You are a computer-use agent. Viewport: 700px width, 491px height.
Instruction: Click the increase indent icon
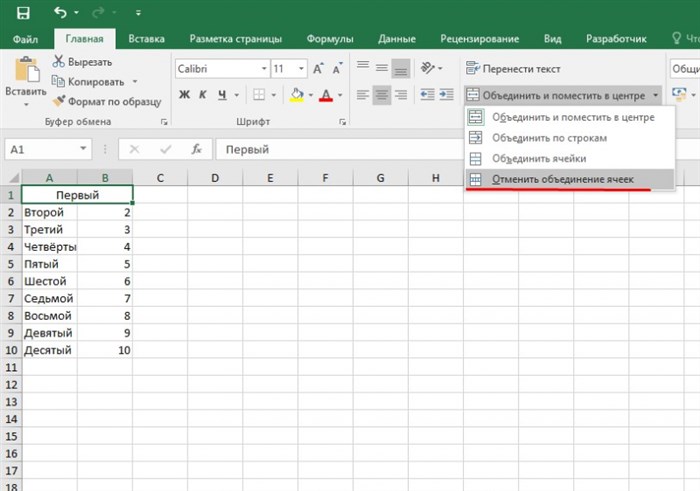[x=446, y=95]
